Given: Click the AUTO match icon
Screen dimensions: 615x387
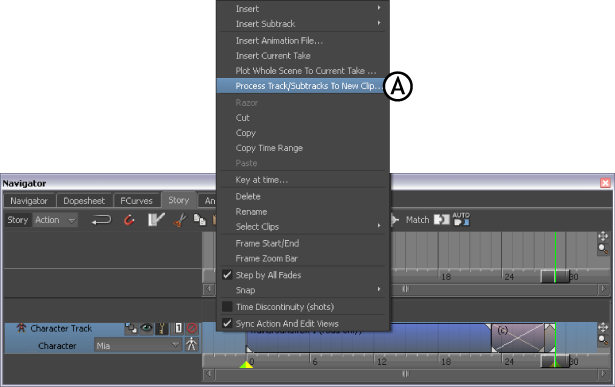Looking at the screenshot, I should click(x=461, y=219).
